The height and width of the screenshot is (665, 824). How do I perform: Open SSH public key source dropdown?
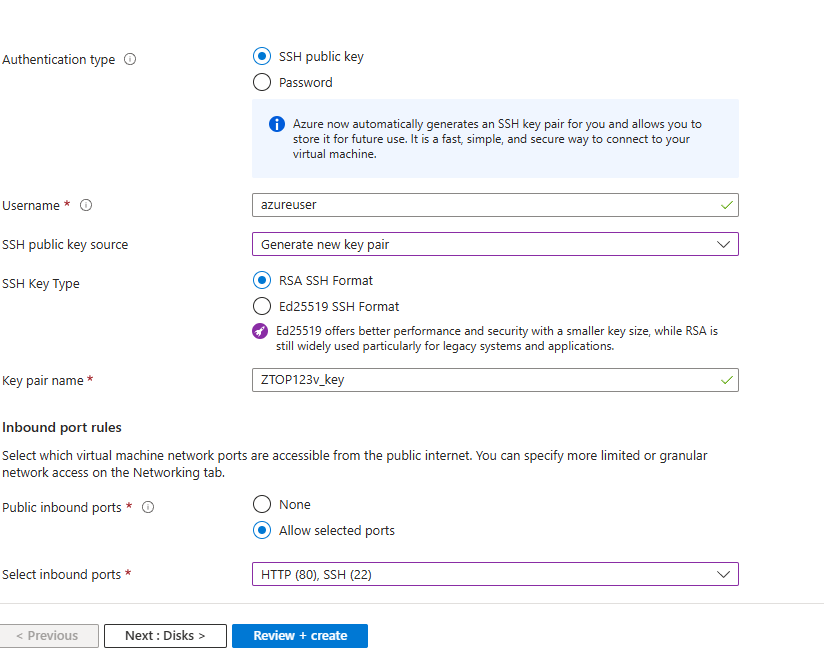495,244
